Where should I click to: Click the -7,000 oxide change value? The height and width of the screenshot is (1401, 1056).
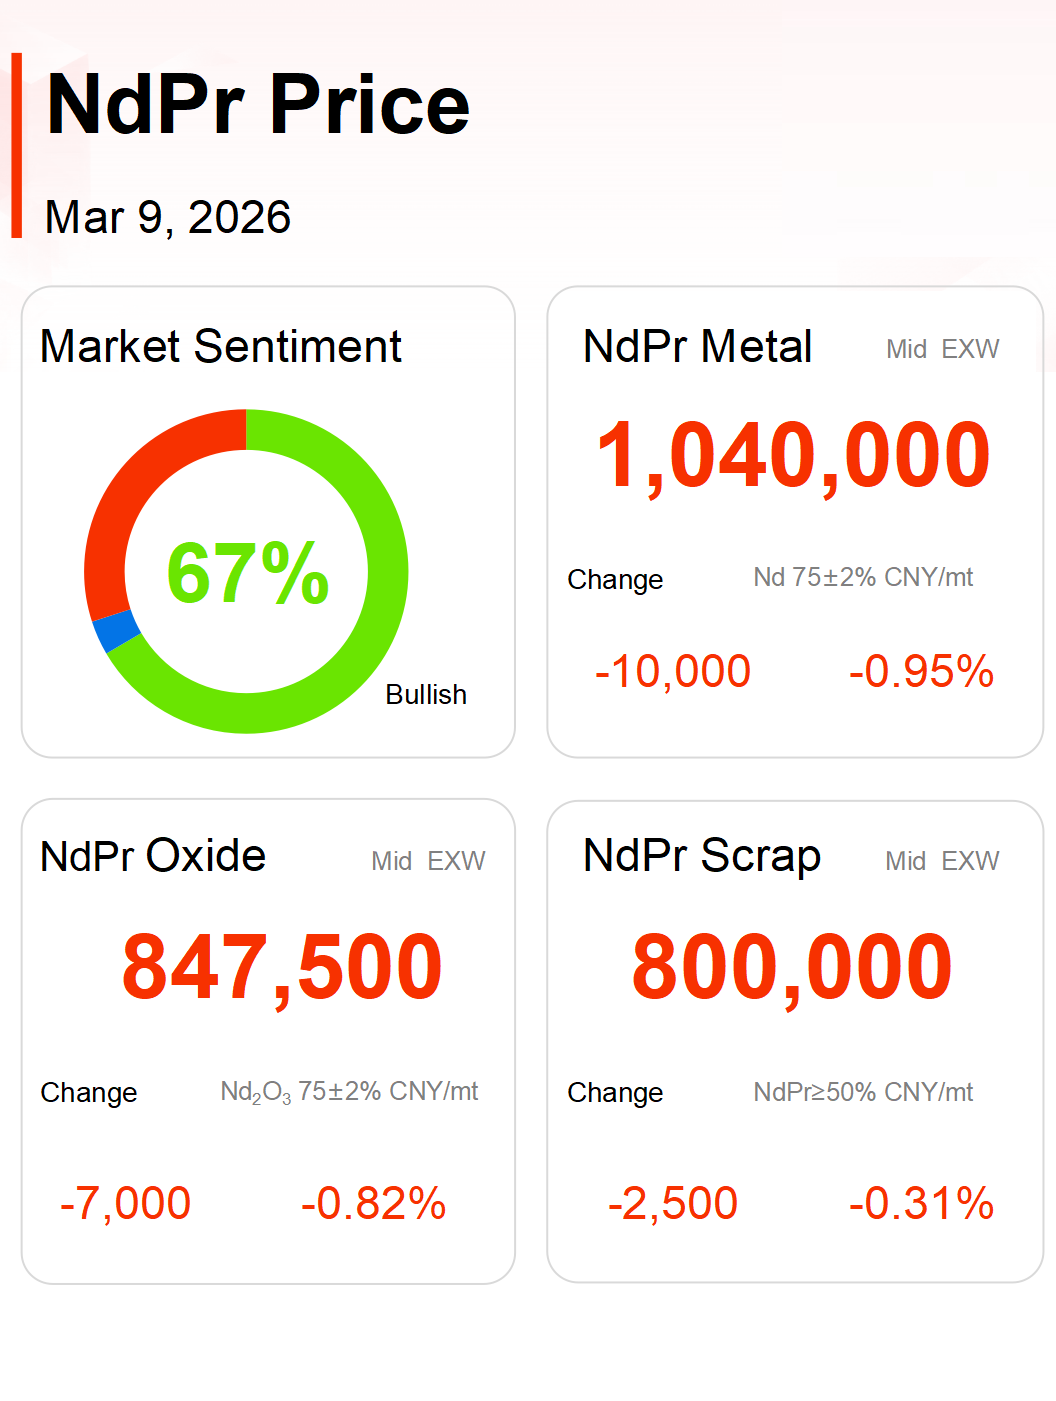125,1203
